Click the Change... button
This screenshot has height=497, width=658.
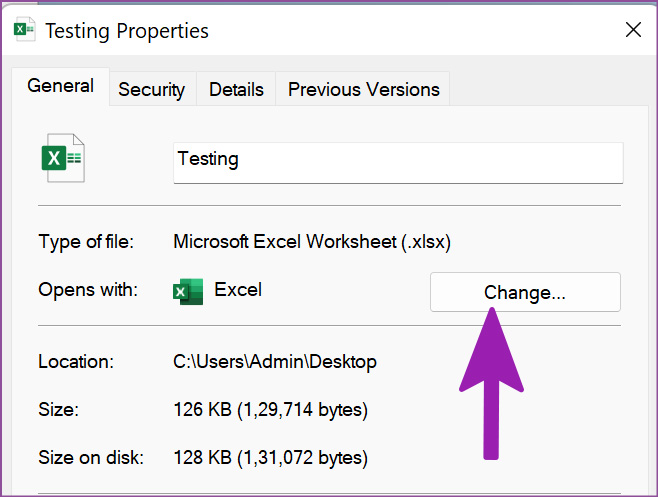click(525, 292)
